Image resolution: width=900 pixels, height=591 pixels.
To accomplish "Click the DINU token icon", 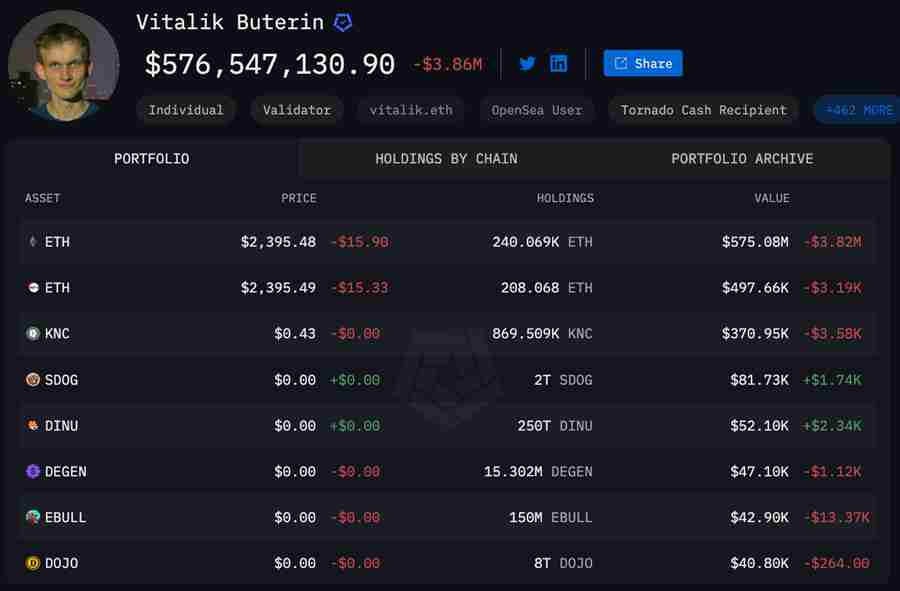I will [31, 426].
